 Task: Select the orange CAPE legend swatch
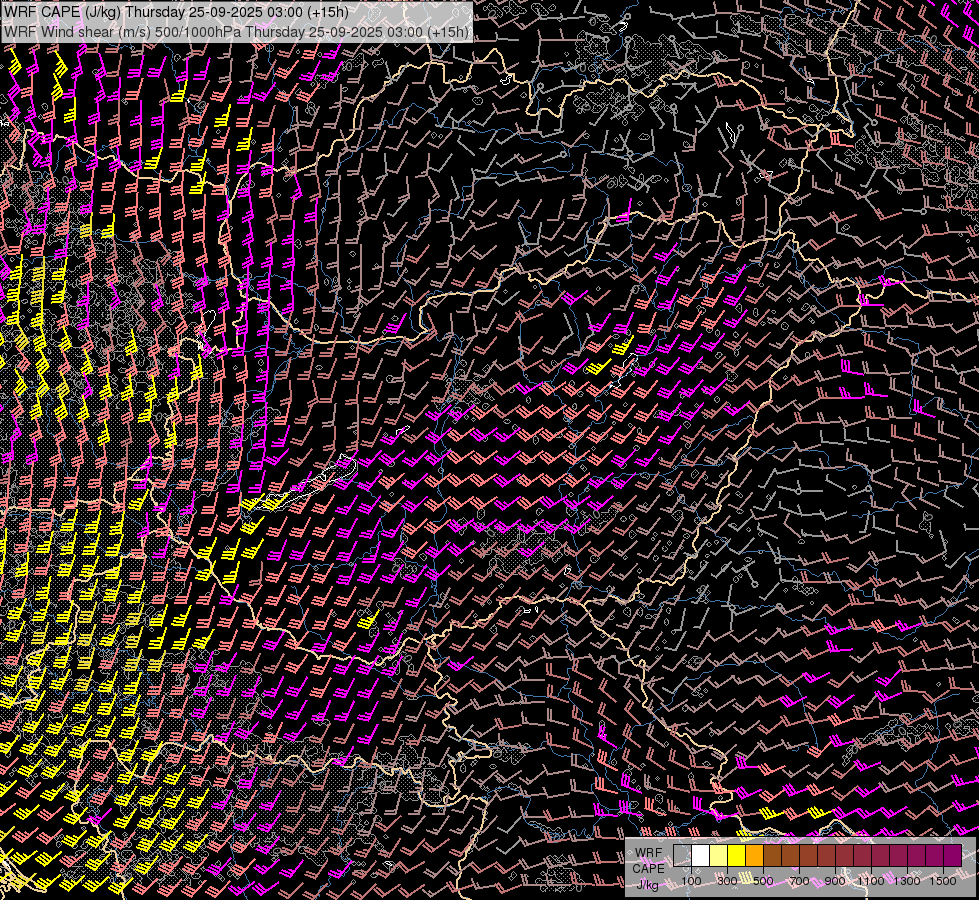(755, 855)
